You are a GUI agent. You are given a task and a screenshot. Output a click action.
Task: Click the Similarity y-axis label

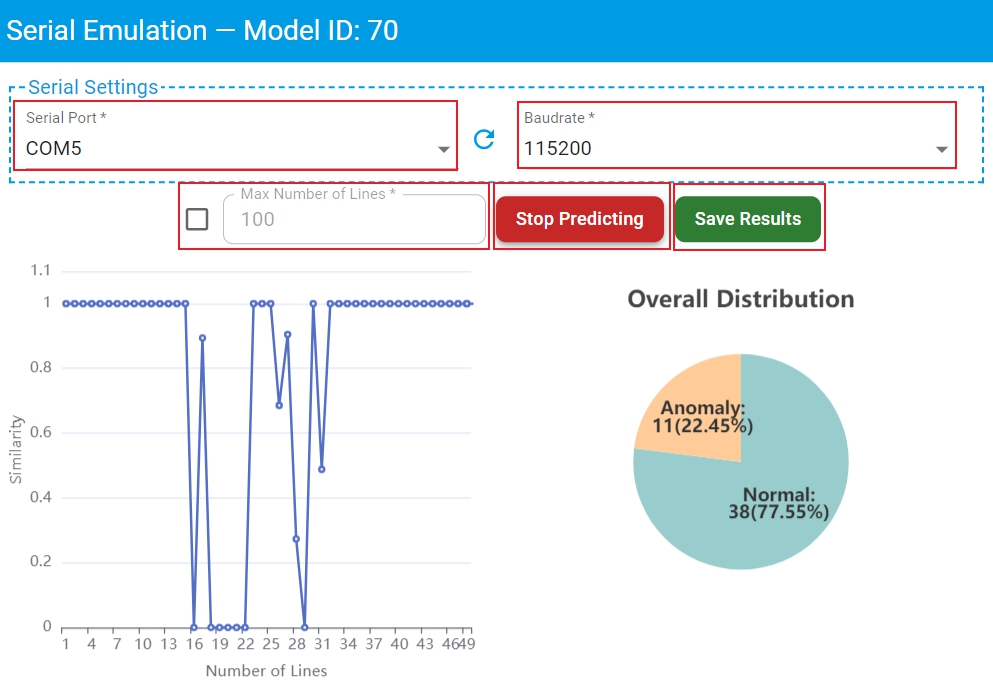(15, 450)
